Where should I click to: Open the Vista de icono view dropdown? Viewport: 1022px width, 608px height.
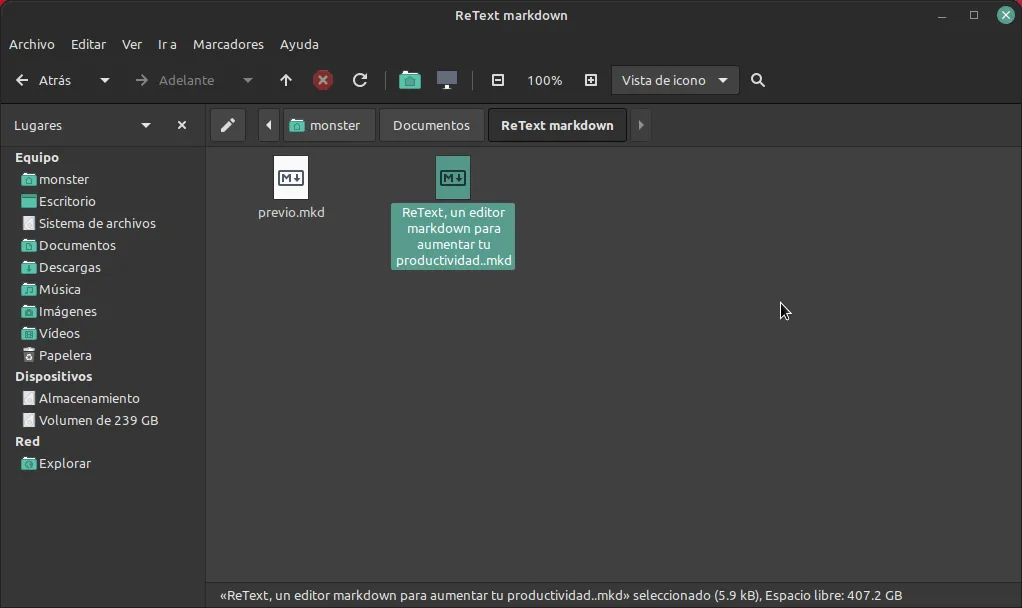coord(675,80)
